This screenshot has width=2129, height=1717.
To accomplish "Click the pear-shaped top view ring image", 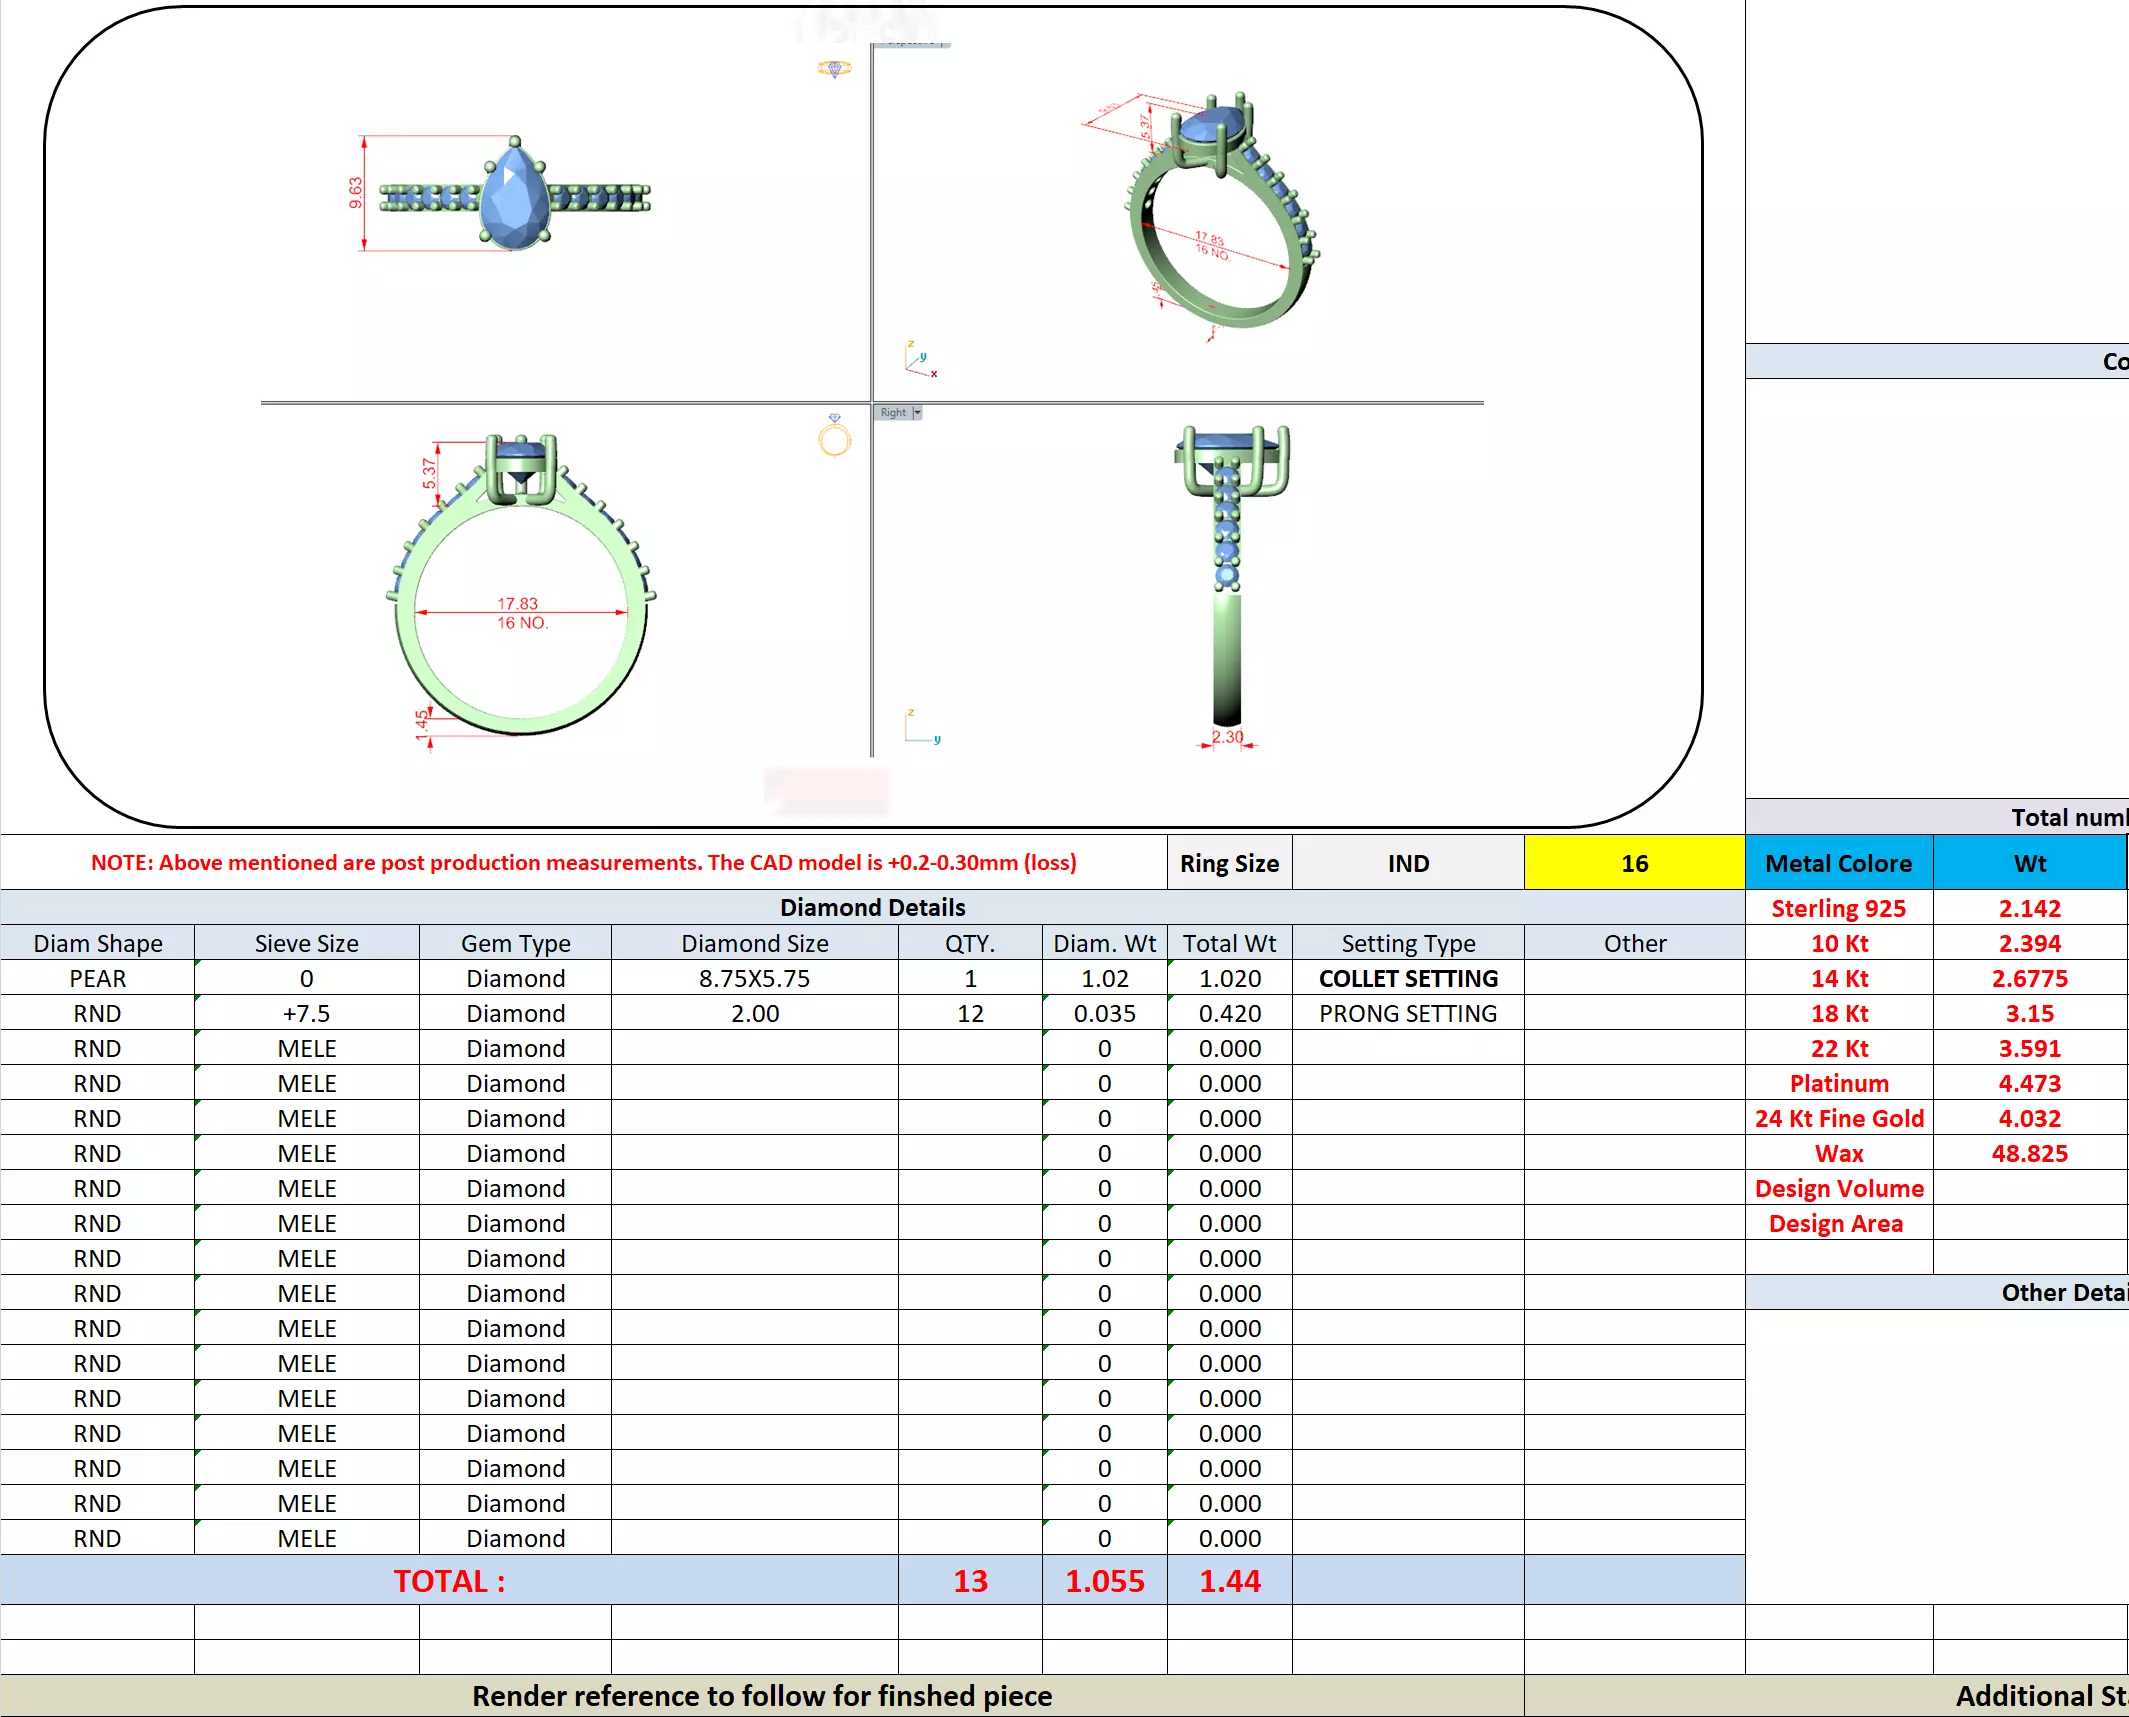I will [x=514, y=196].
